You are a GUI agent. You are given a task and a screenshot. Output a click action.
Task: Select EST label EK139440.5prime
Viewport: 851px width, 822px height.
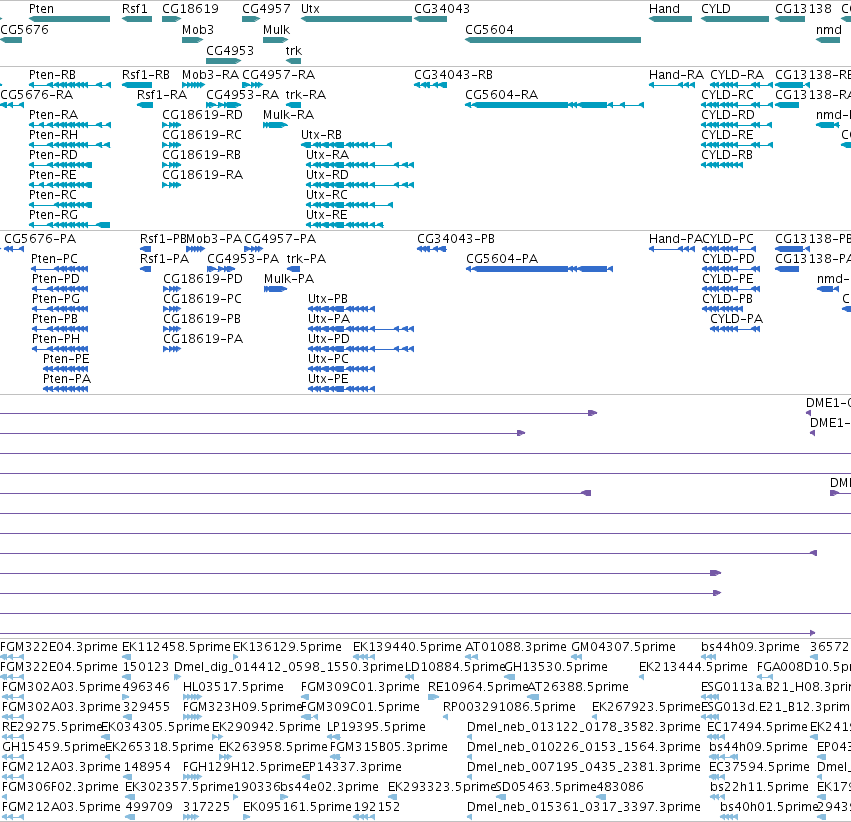(407, 647)
